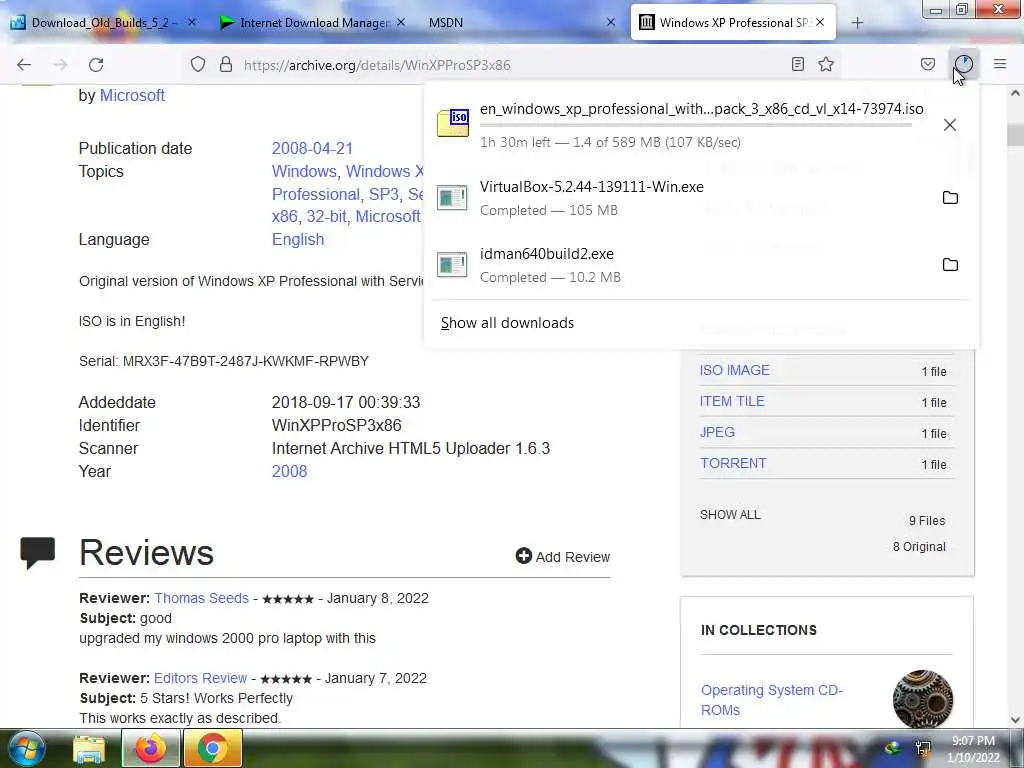The height and width of the screenshot is (768, 1024).
Task: Click the SP3 topic link
Action: (384, 195)
